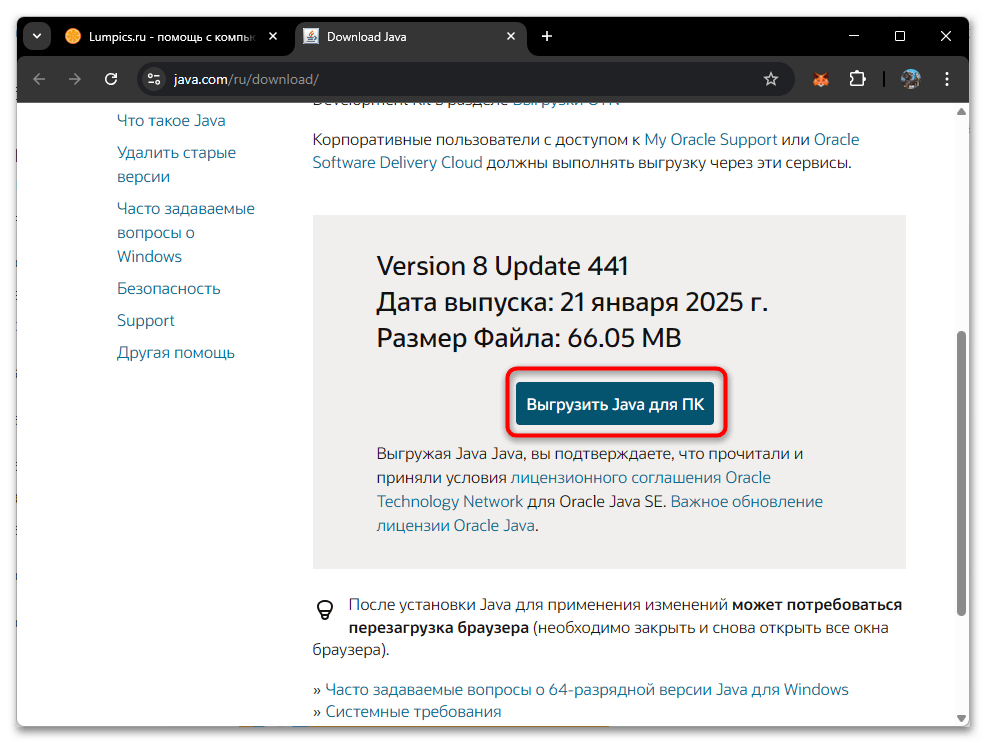View site information icon in address bar
The height and width of the screenshot is (743, 986).
153,79
